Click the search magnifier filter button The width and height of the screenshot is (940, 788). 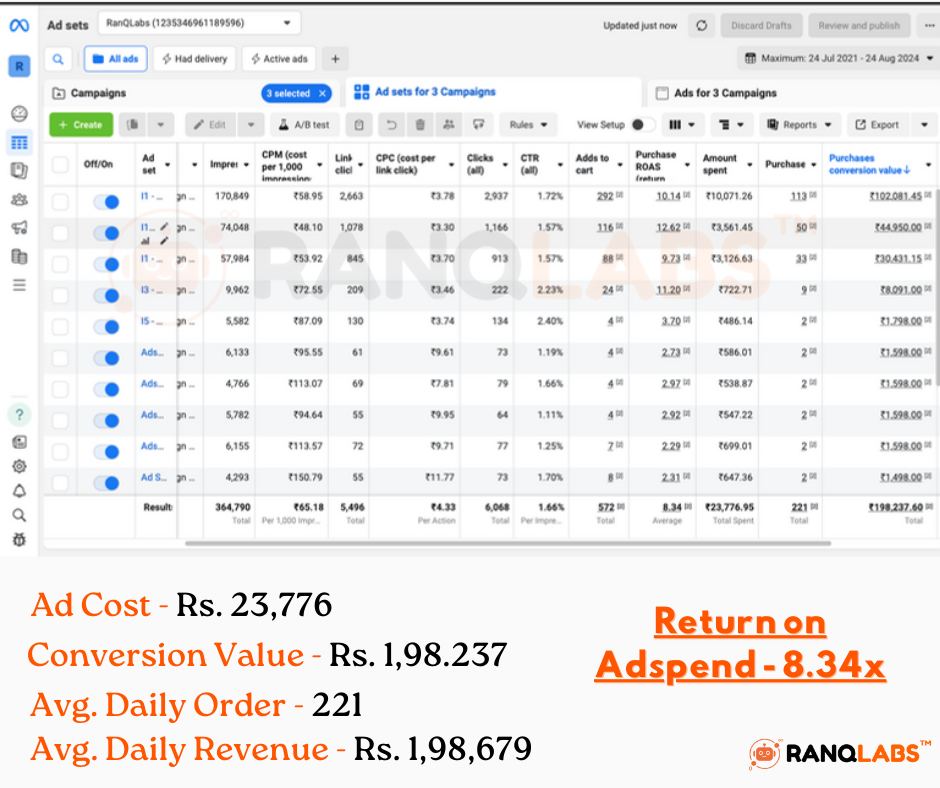[x=58, y=59]
